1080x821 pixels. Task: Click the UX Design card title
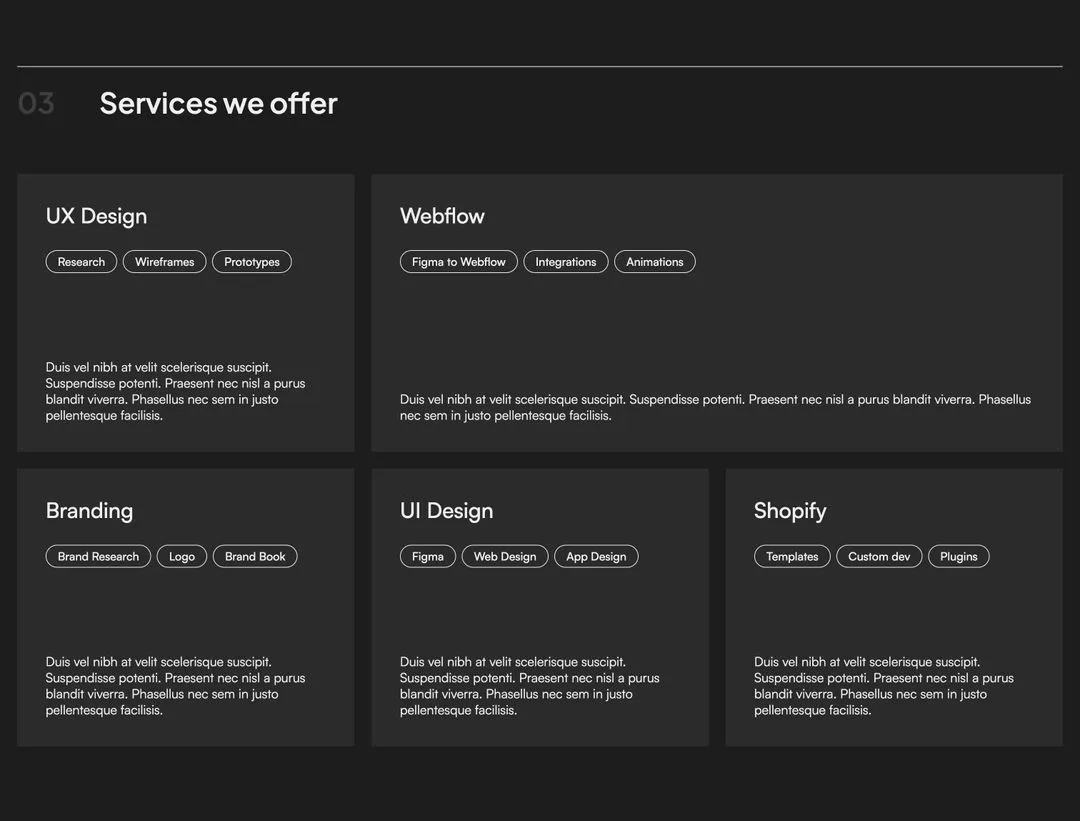[x=96, y=216]
